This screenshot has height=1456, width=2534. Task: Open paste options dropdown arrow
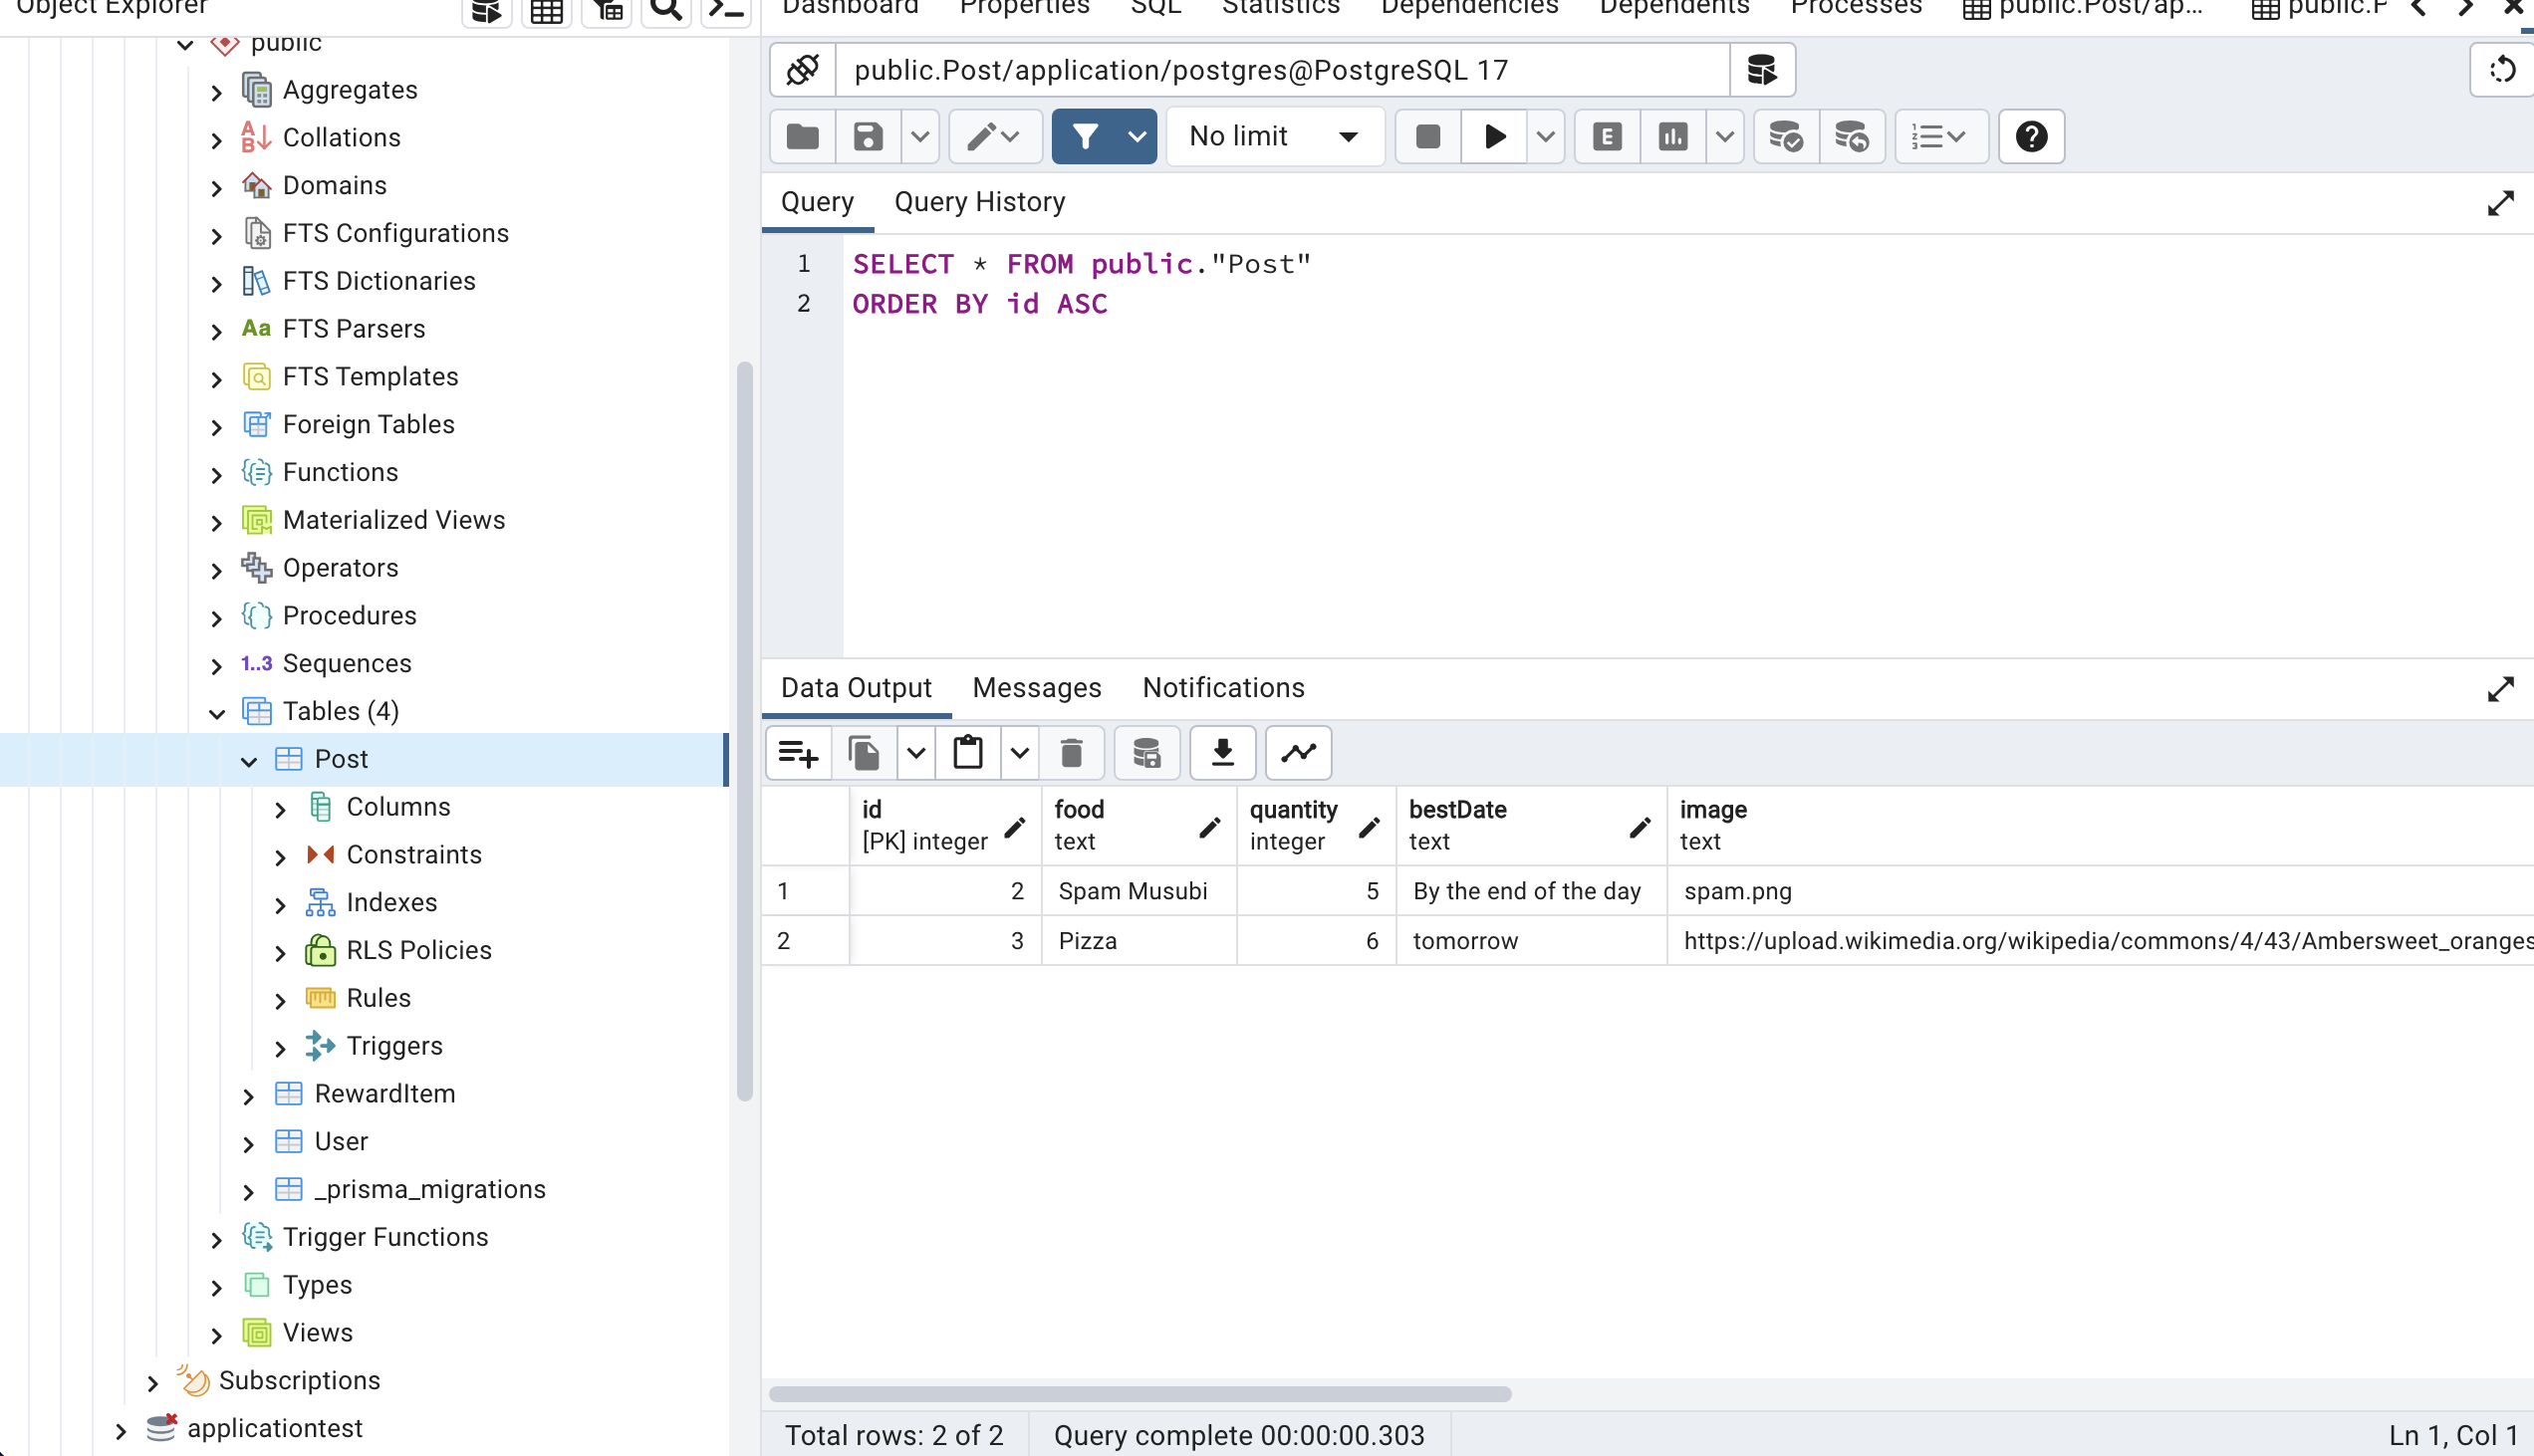click(x=1019, y=752)
